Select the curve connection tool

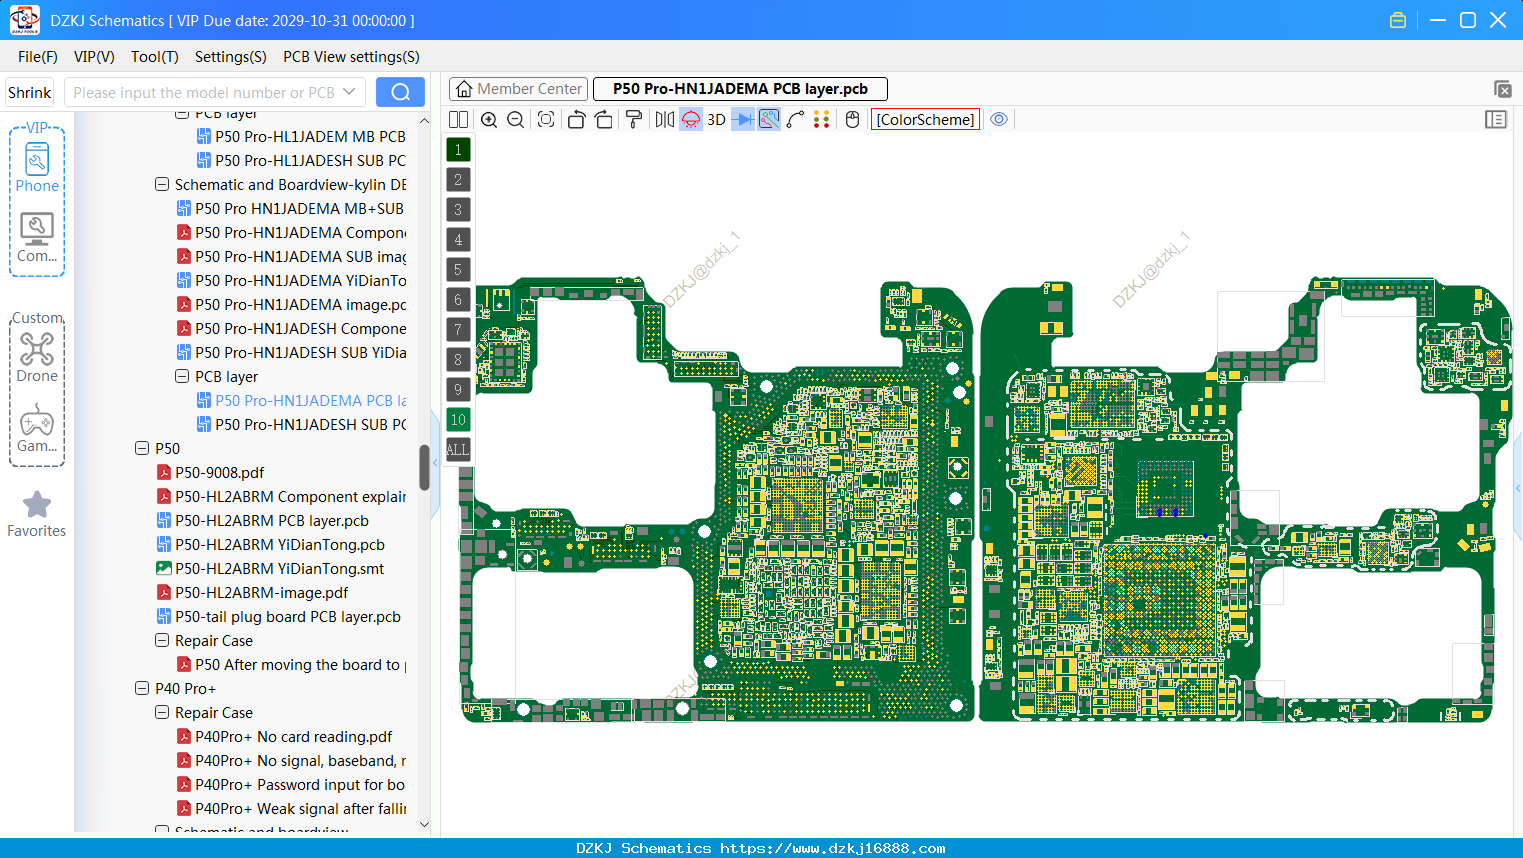click(x=795, y=119)
